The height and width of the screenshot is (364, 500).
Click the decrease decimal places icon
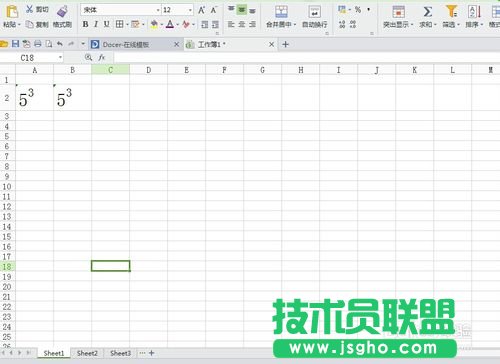tap(353, 24)
